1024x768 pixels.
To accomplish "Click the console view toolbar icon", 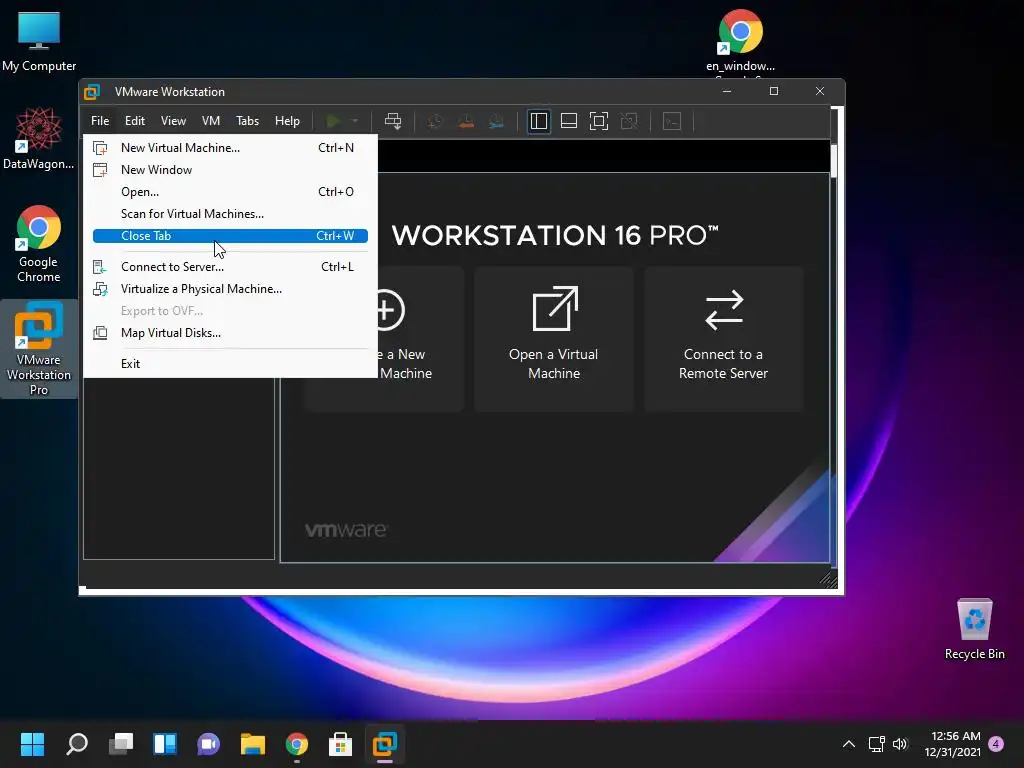I will pyautogui.click(x=672, y=121).
